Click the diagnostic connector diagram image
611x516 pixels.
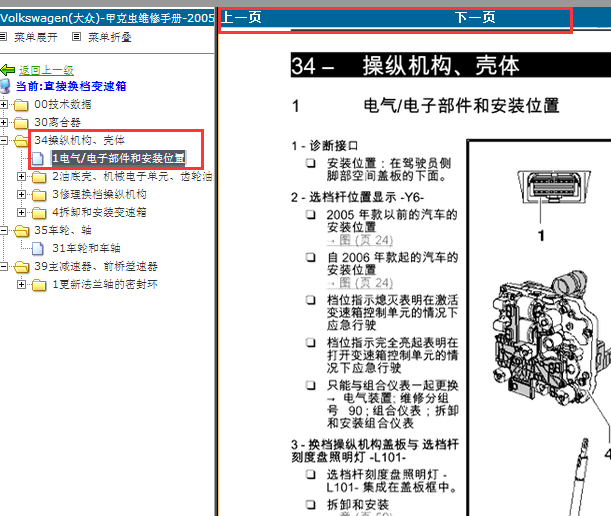tap(554, 187)
